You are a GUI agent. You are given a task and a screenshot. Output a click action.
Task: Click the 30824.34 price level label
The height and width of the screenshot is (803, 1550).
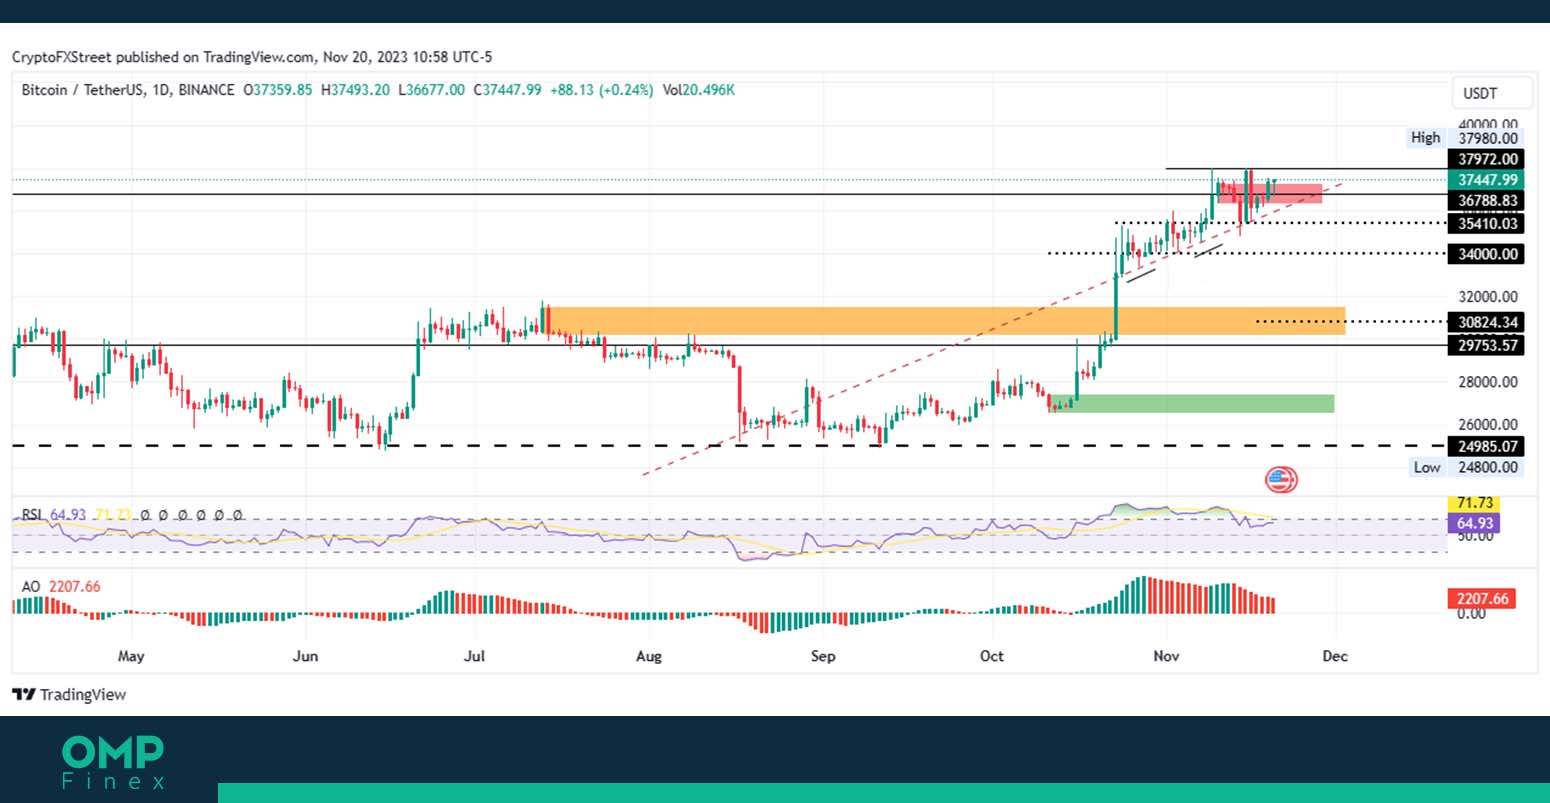click(1486, 322)
